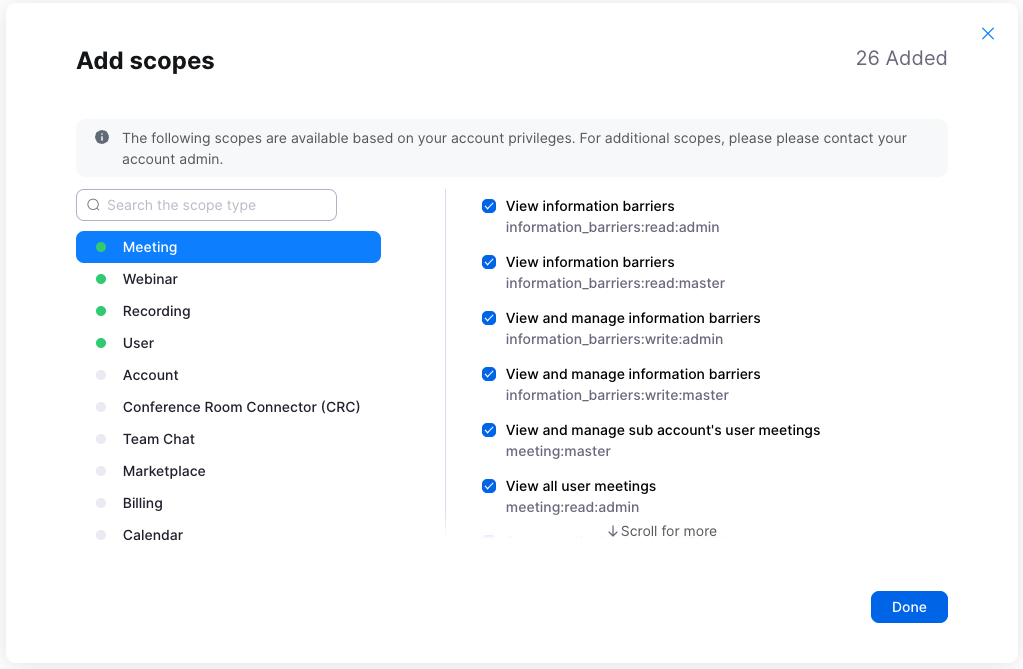Click the Search the scope type field
The image size is (1023, 669).
[x=218, y=205]
